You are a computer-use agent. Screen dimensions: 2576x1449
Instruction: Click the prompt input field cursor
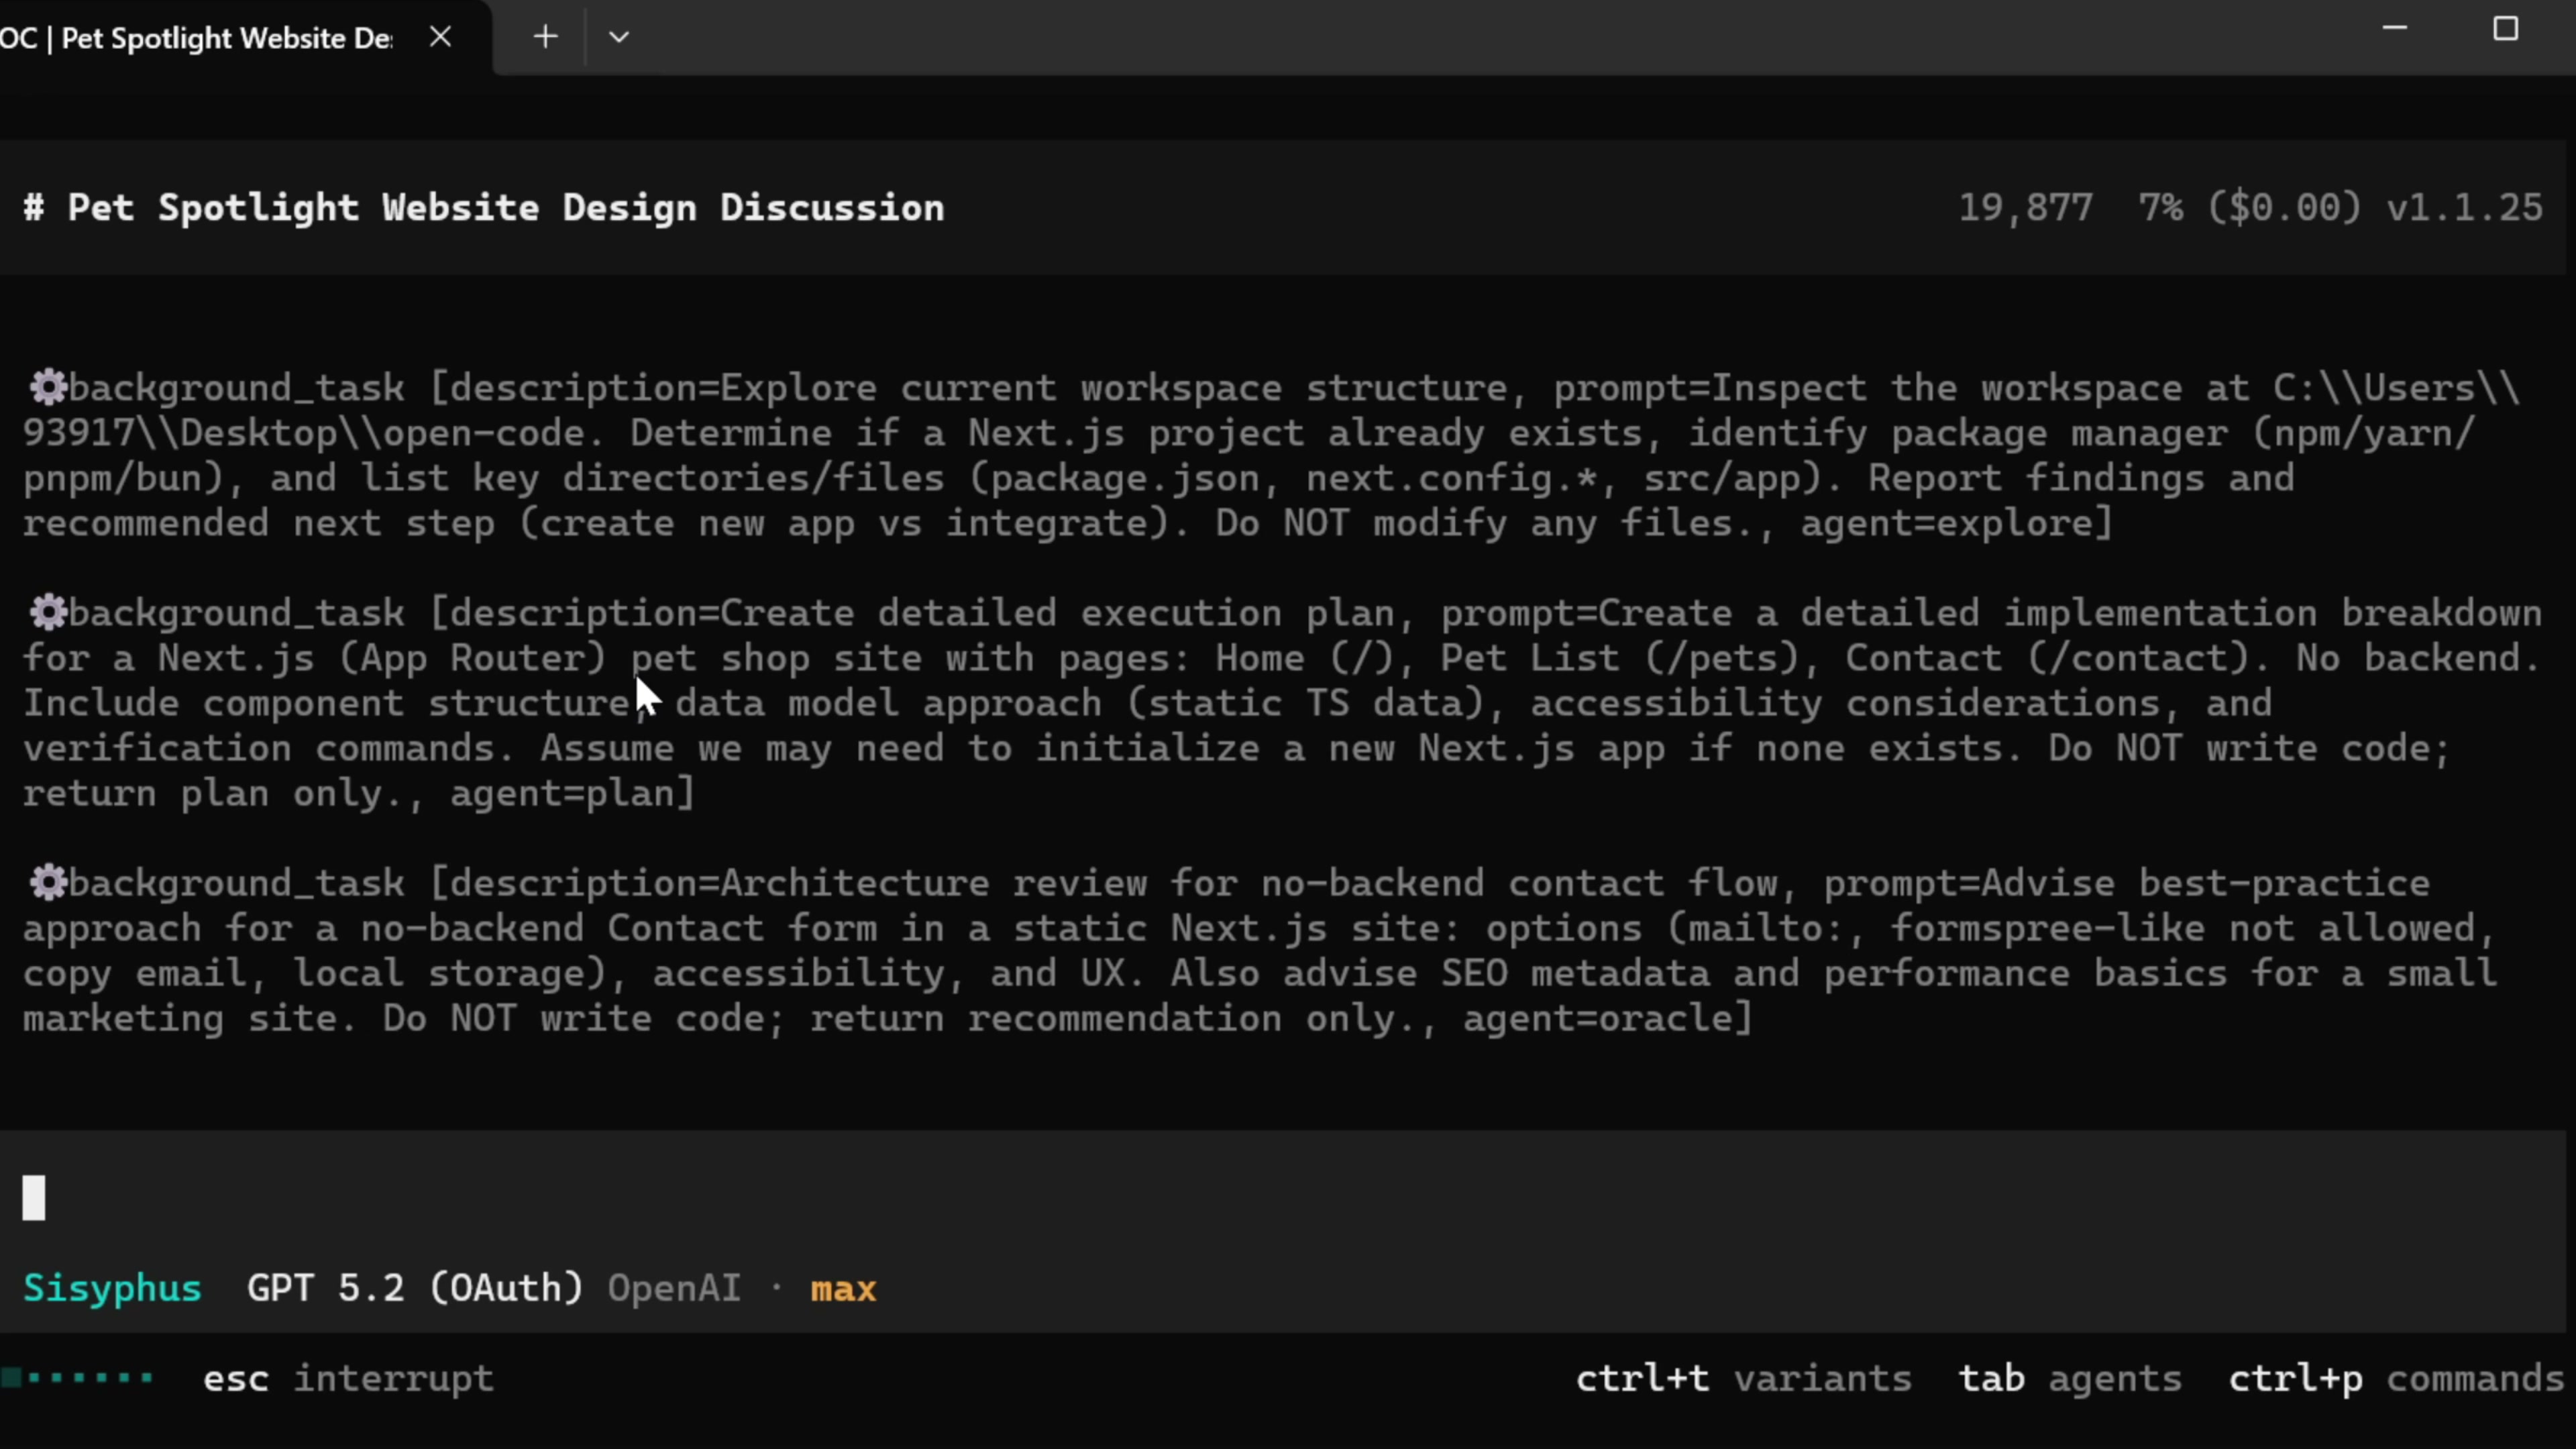click(34, 1197)
